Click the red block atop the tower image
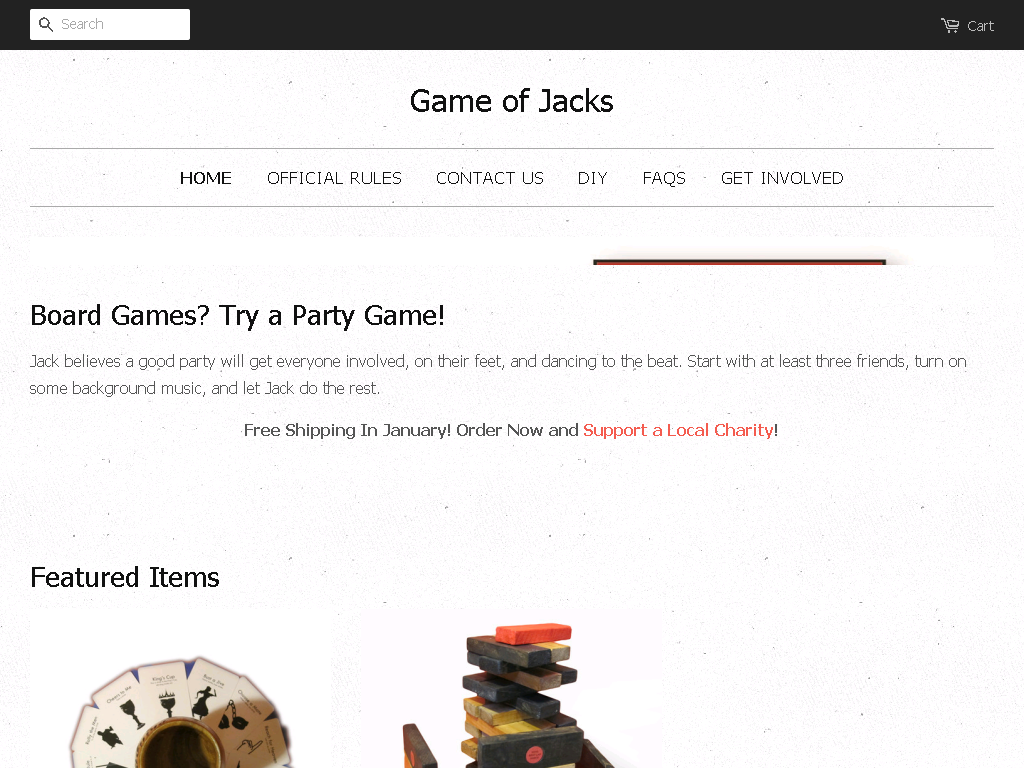Viewport: 1024px width, 768px height. (534, 633)
